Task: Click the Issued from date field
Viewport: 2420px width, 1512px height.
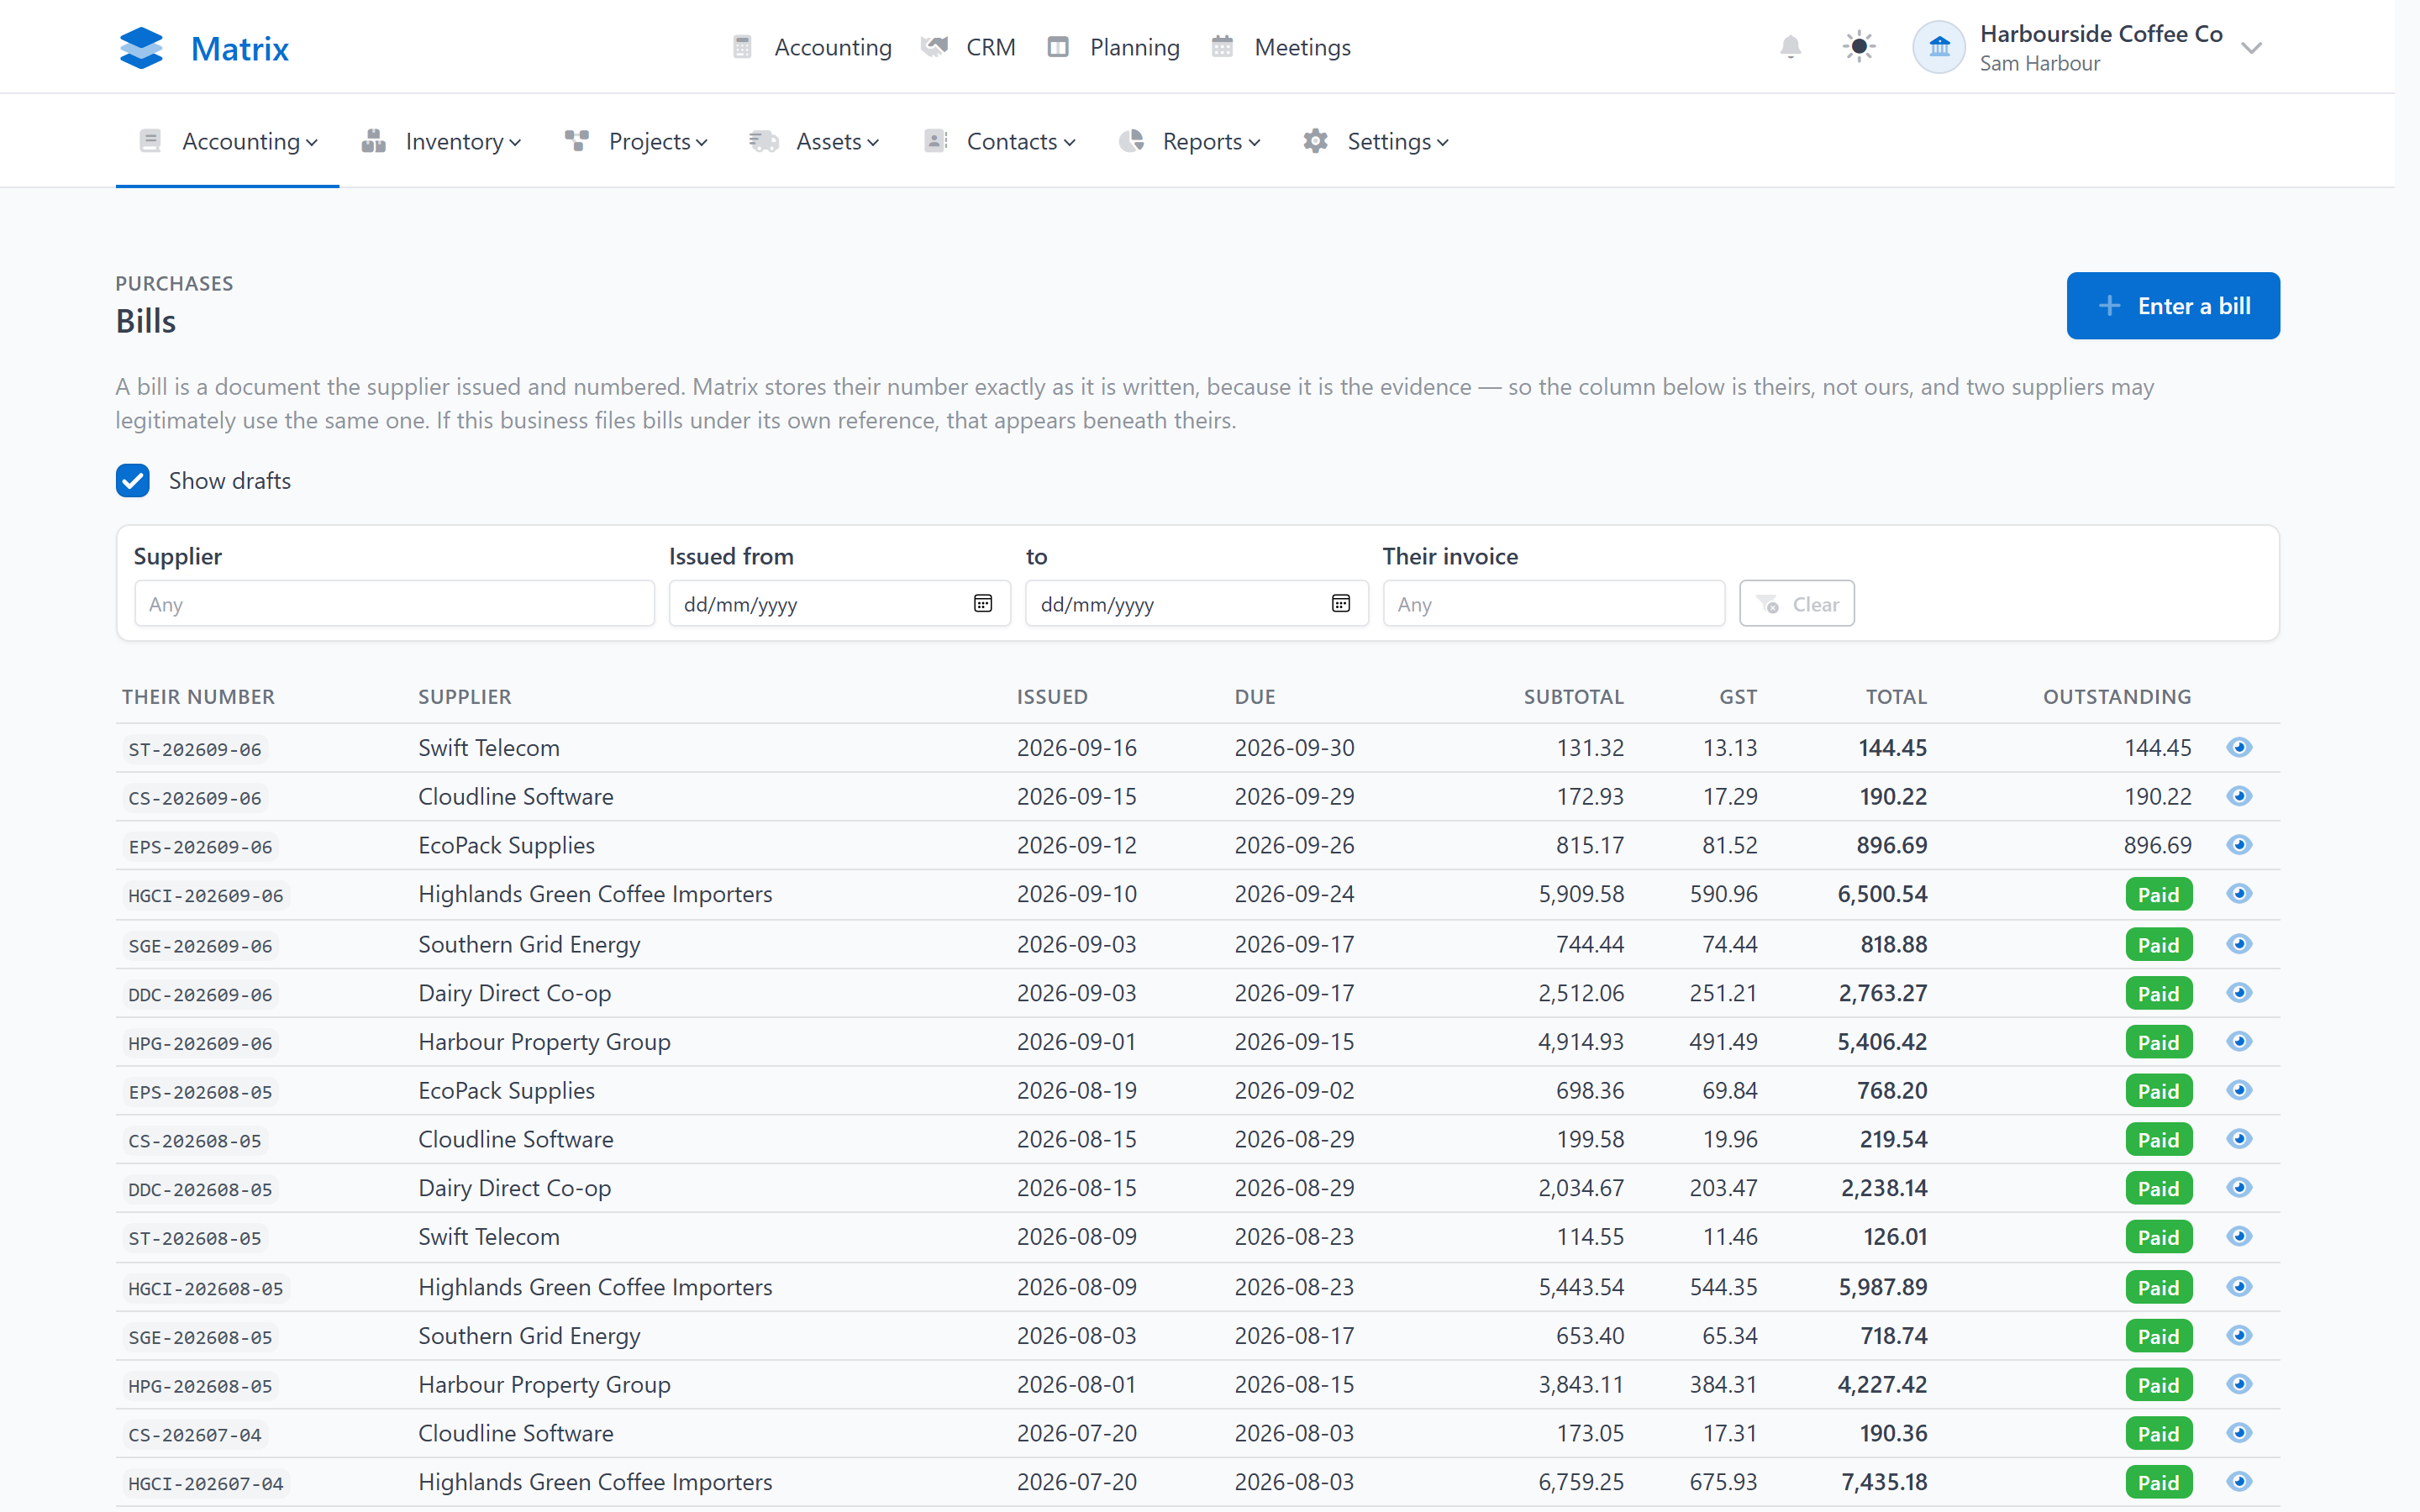Action: (x=840, y=604)
